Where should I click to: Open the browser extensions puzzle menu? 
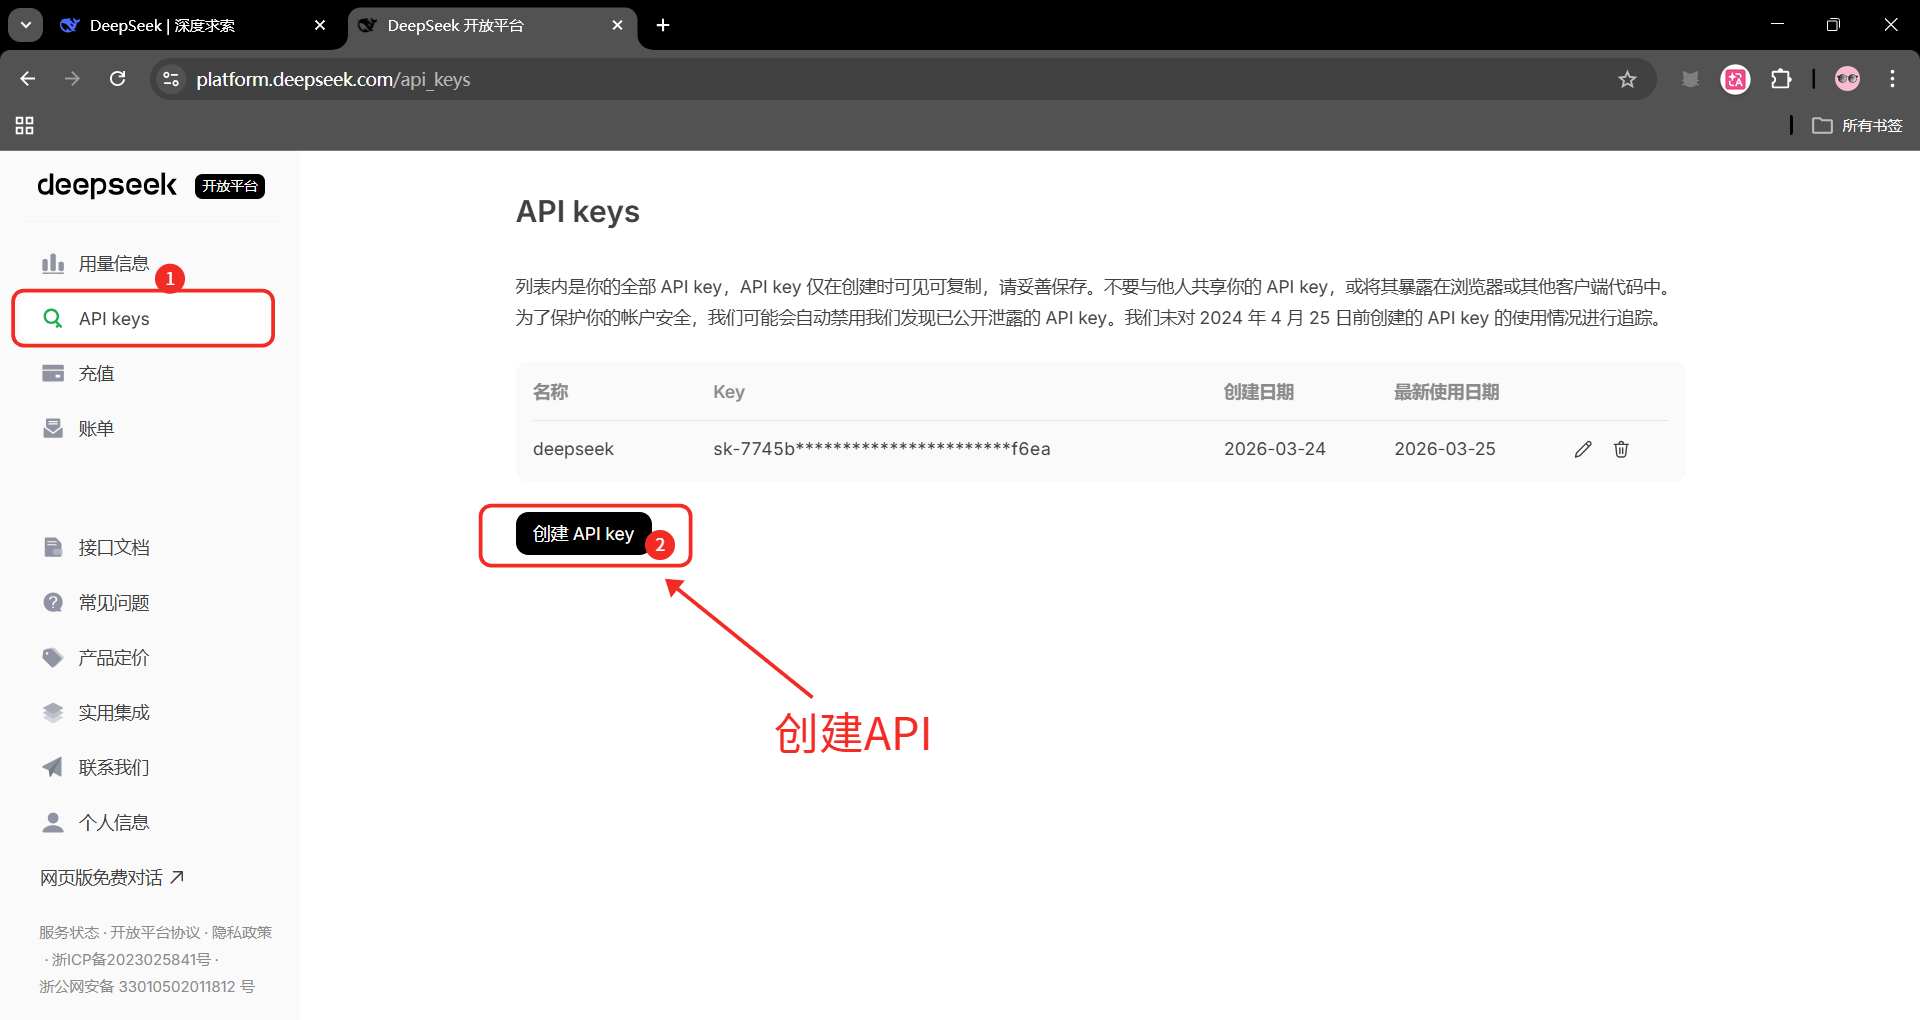pos(1781,79)
